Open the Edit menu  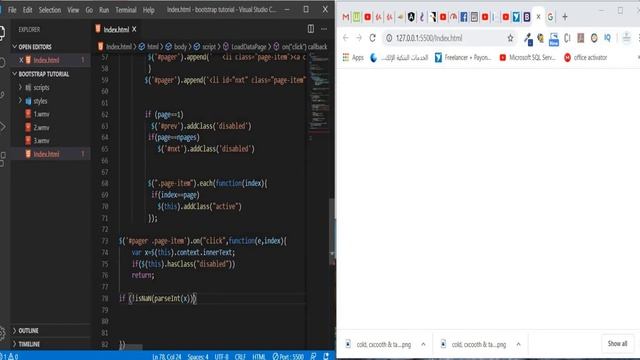(27, 10)
